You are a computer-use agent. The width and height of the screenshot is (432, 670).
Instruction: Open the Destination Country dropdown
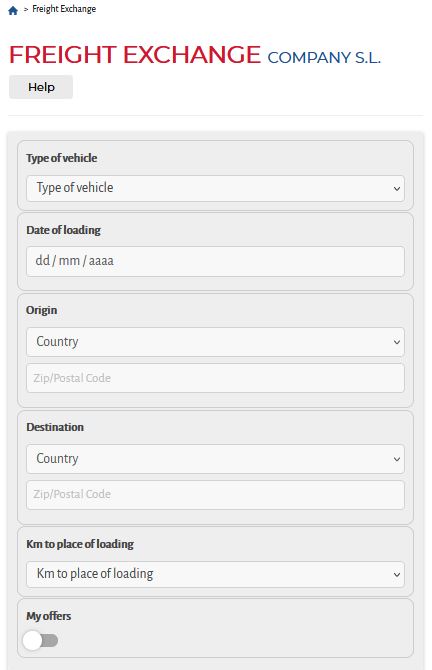pos(215,459)
